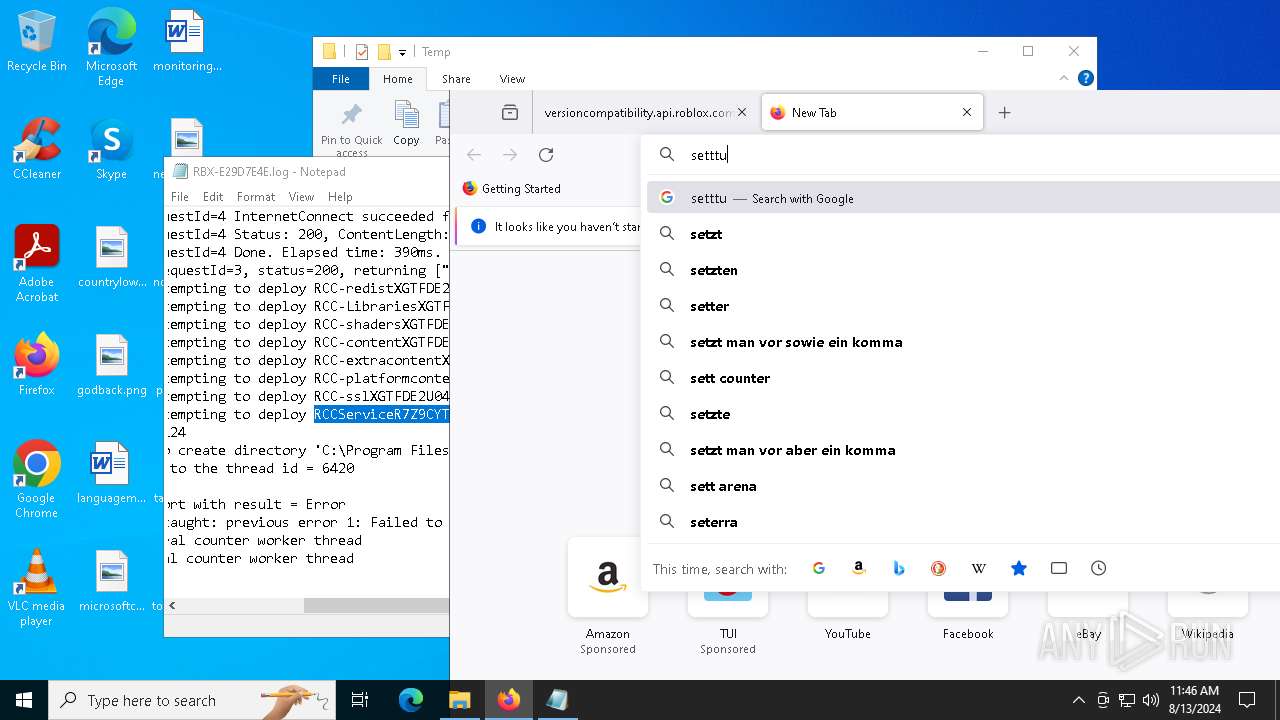
Task: Choose the 'setzt' search suggestion
Action: coord(963,234)
